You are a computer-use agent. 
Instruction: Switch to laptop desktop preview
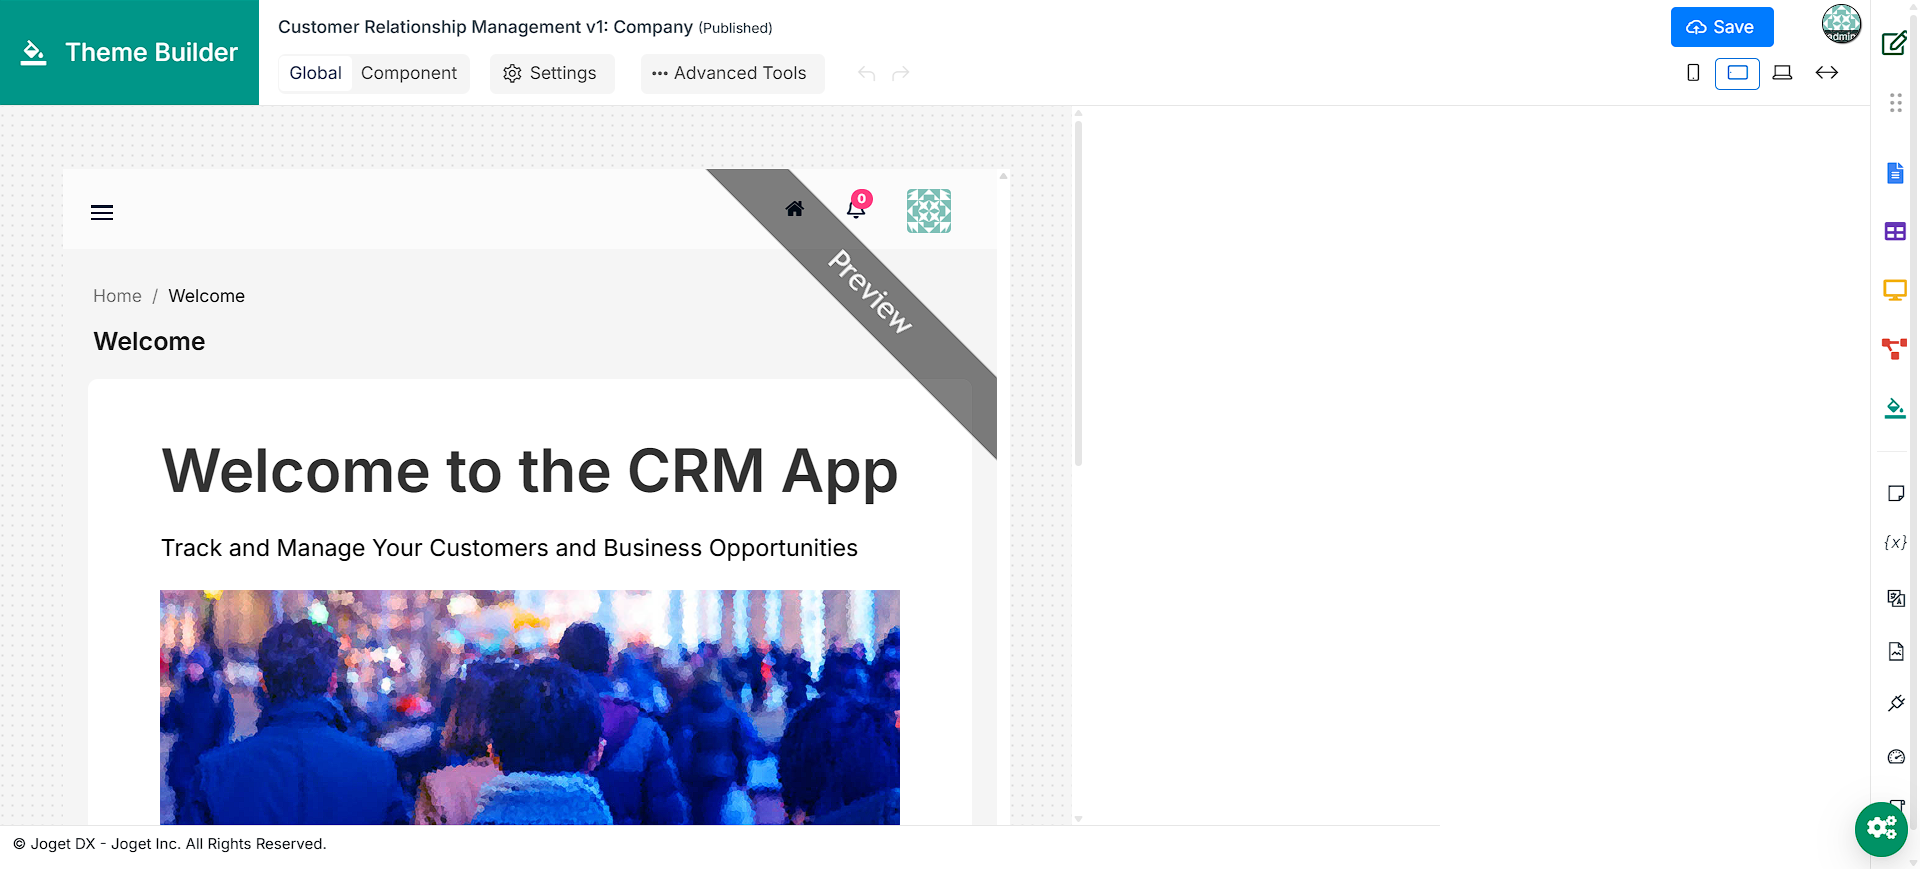click(1782, 73)
